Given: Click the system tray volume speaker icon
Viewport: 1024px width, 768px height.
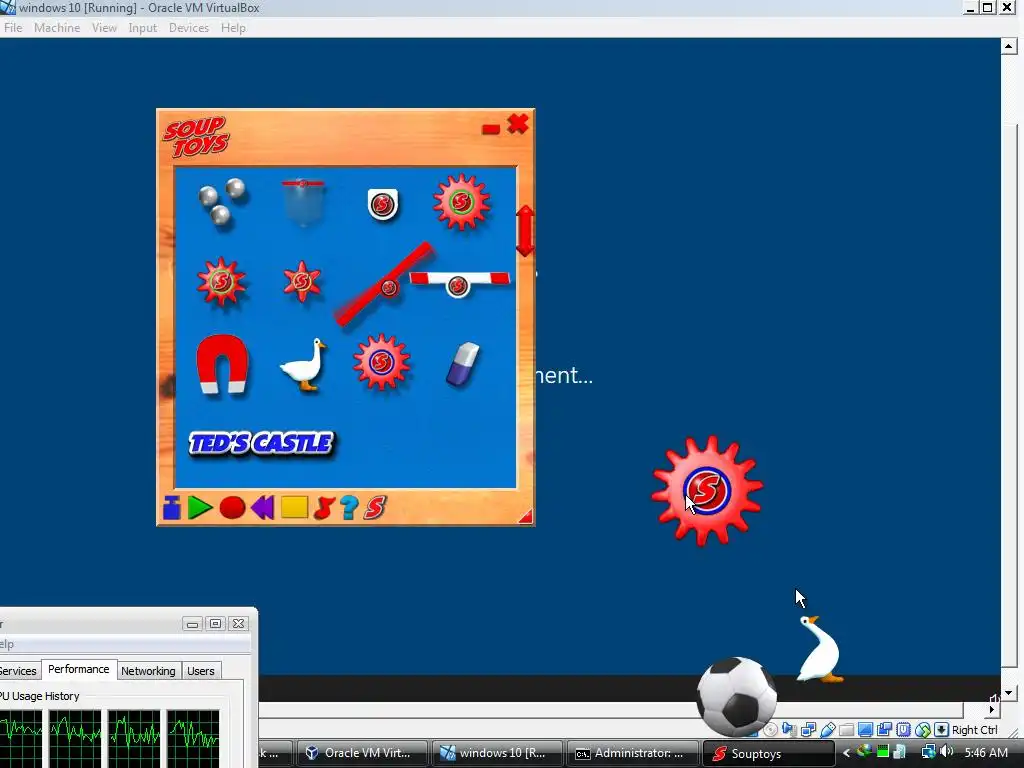Looking at the screenshot, I should pos(946,752).
